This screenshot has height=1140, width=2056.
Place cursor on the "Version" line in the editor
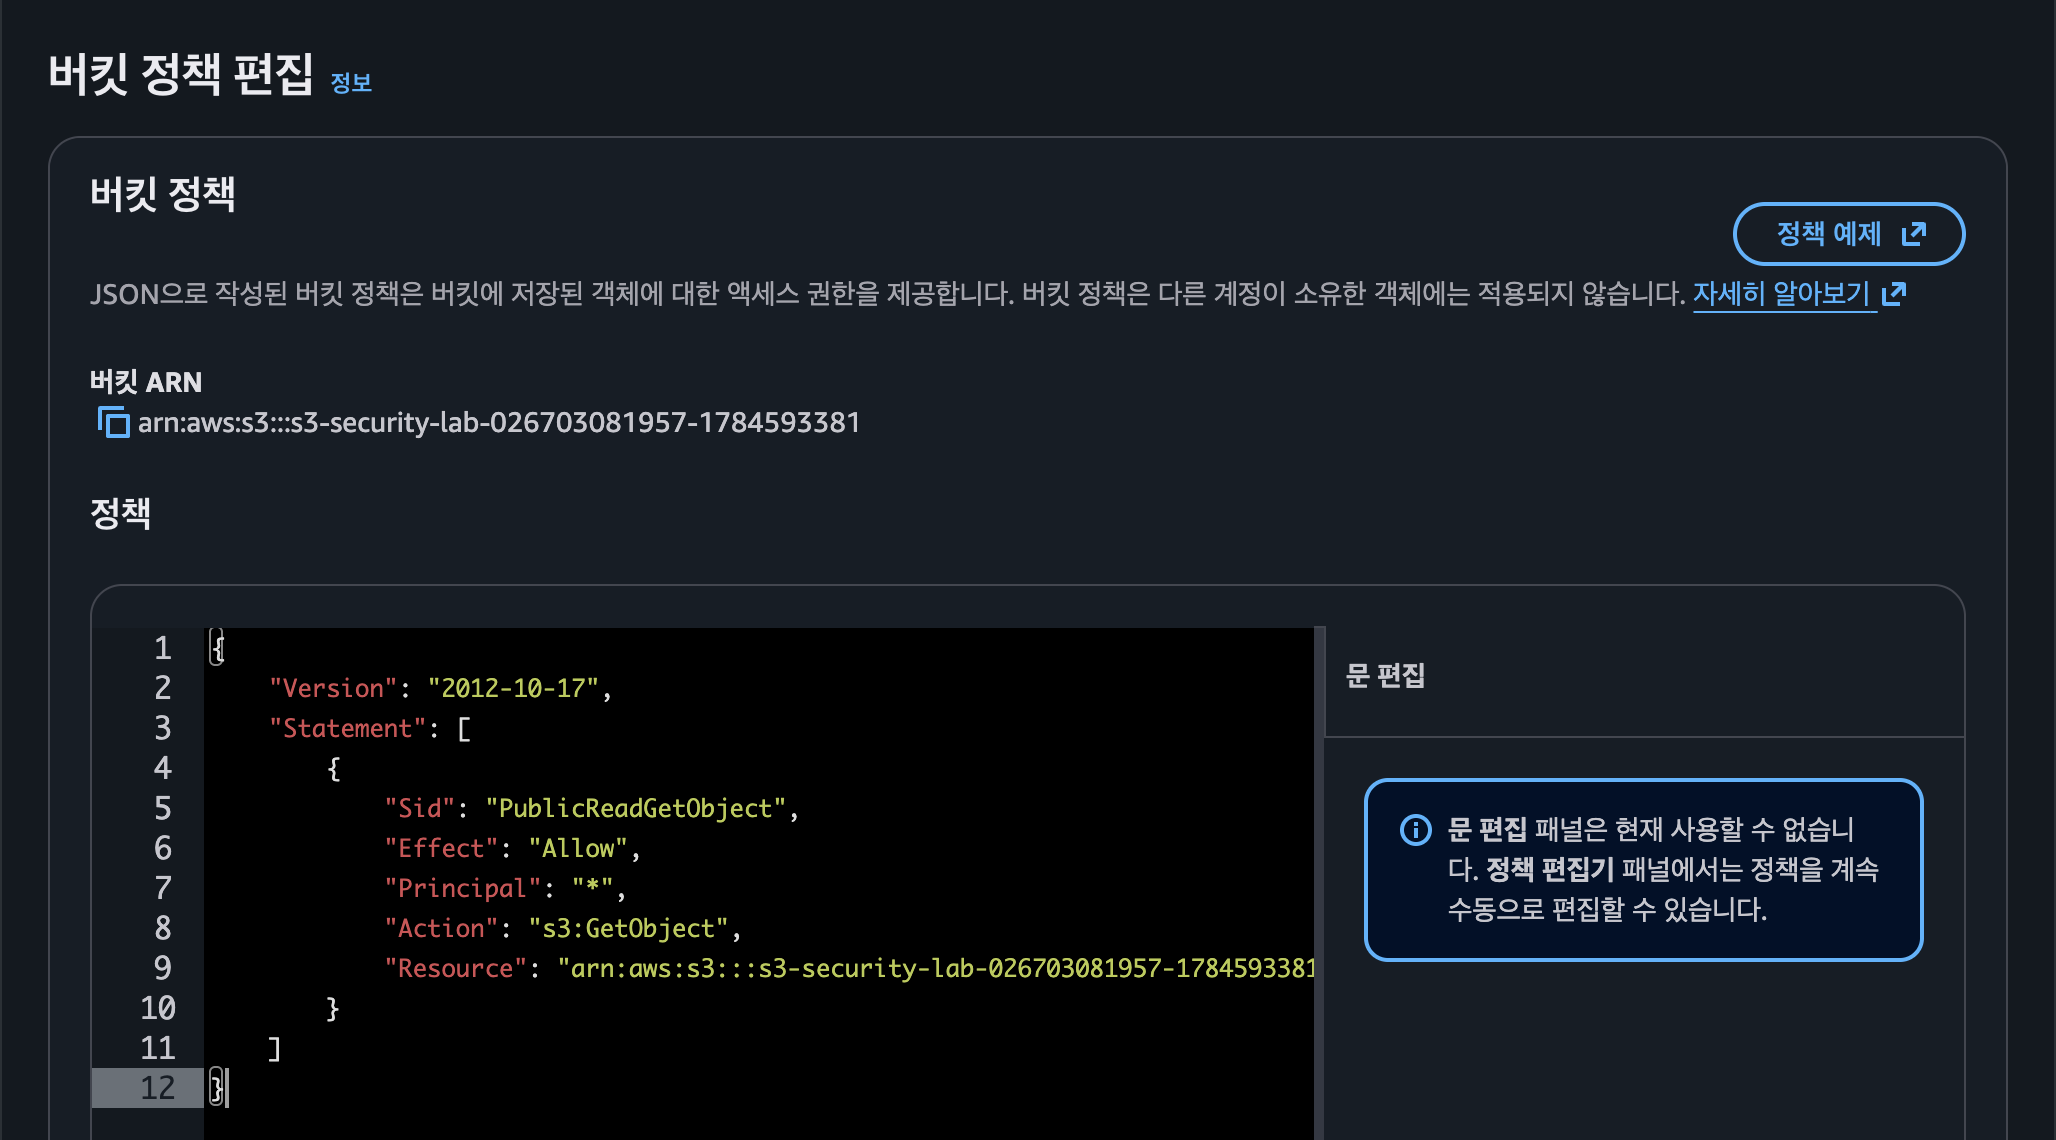click(440, 688)
